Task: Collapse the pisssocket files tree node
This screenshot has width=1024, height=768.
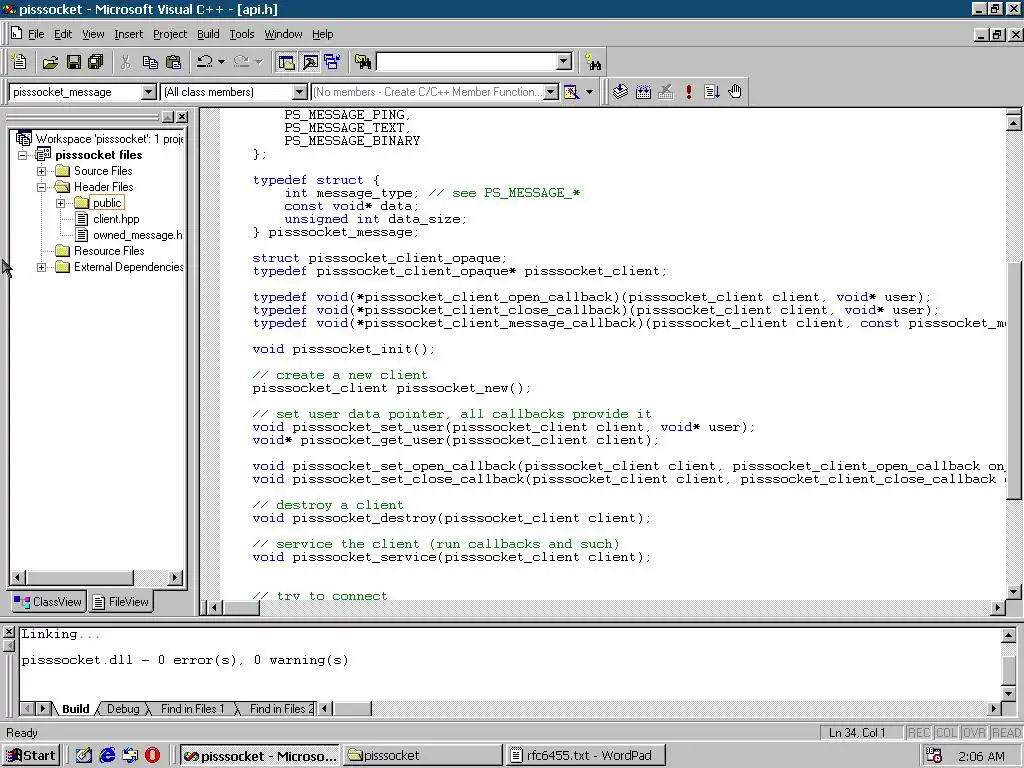Action: pyautogui.click(x=23, y=155)
